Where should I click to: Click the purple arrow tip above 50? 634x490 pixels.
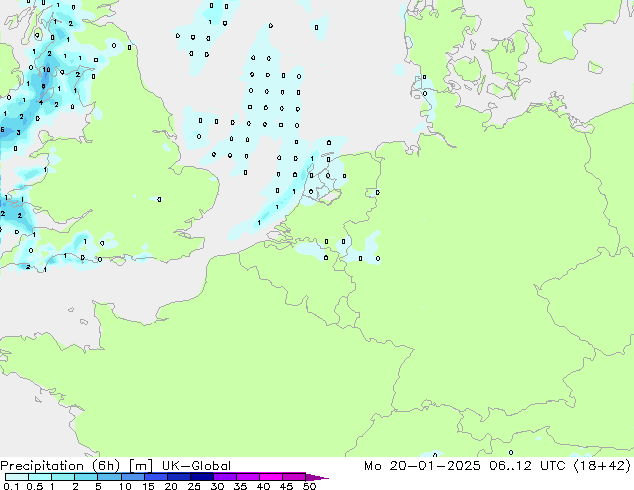coord(317,477)
